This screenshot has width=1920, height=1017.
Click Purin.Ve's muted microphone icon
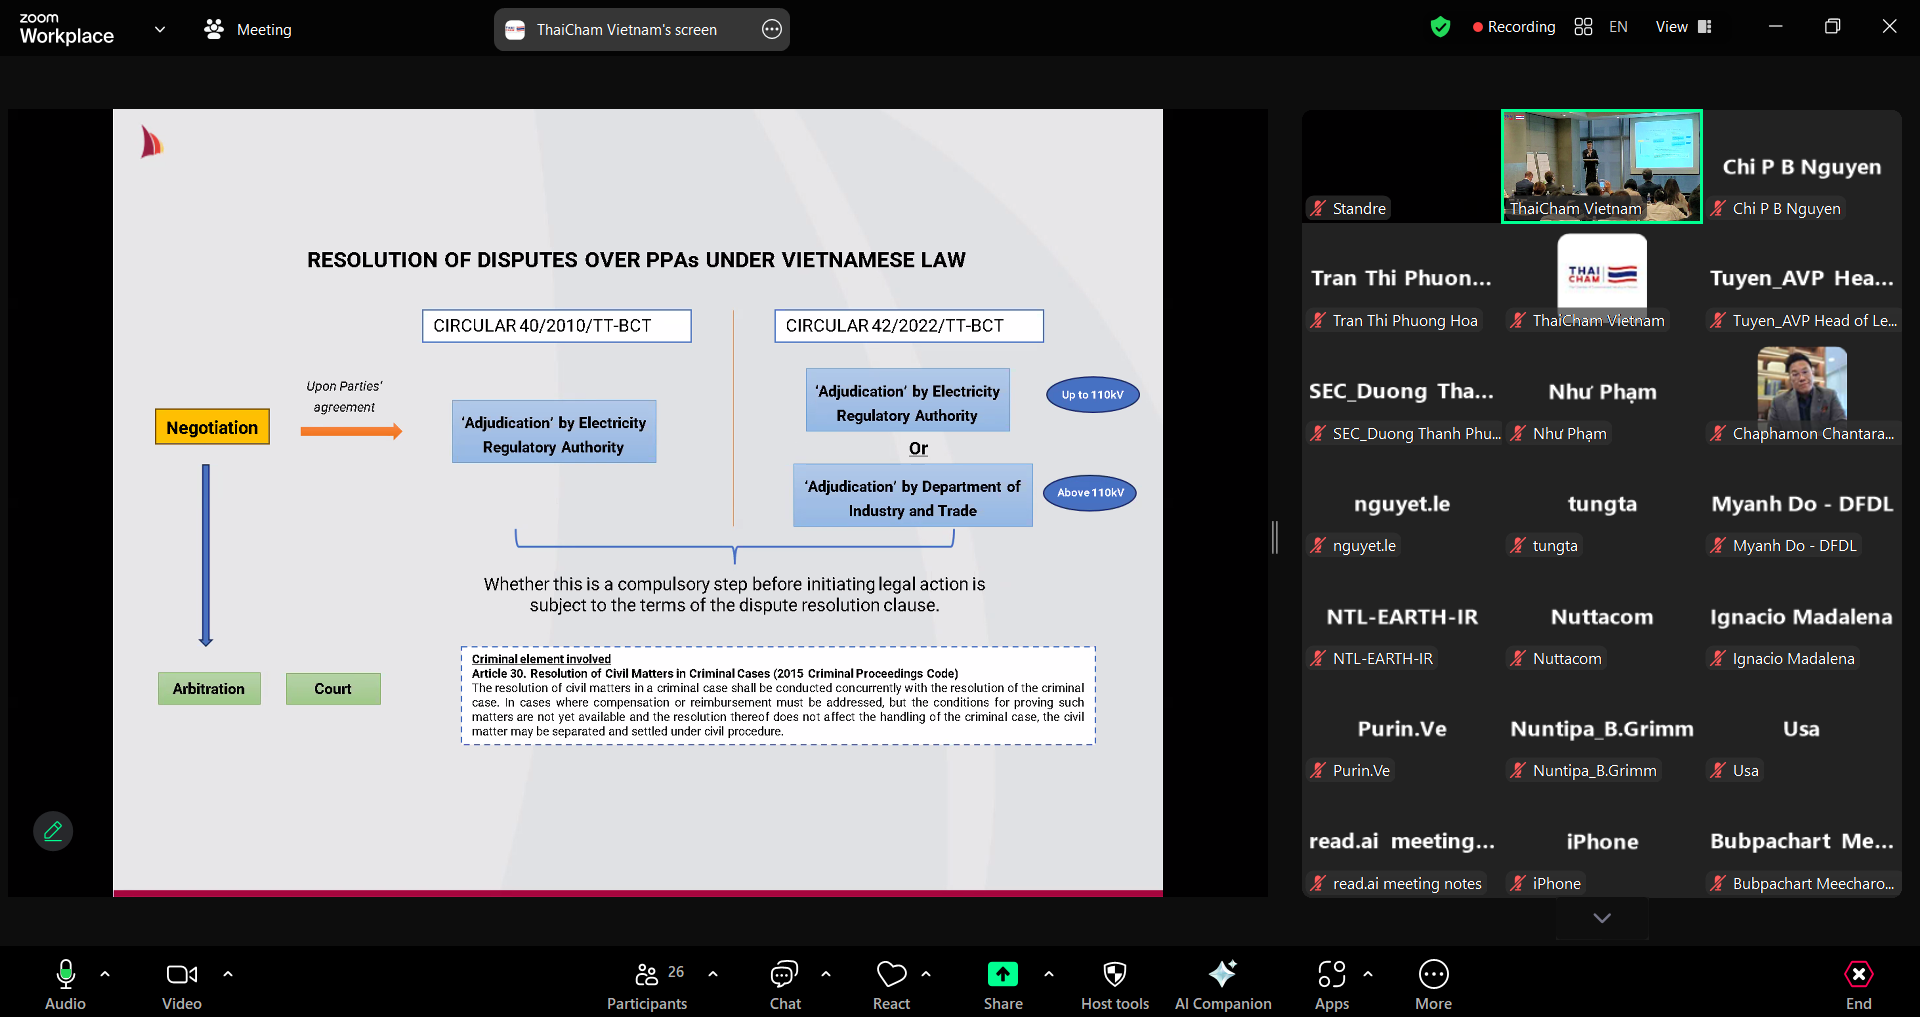(1318, 771)
